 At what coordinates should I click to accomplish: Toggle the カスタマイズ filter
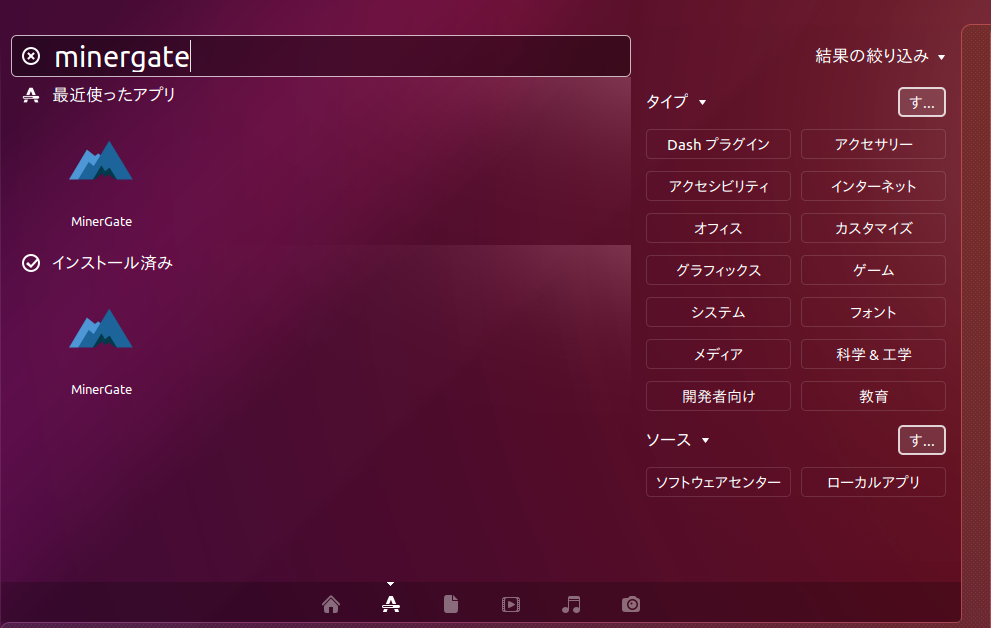tap(873, 228)
